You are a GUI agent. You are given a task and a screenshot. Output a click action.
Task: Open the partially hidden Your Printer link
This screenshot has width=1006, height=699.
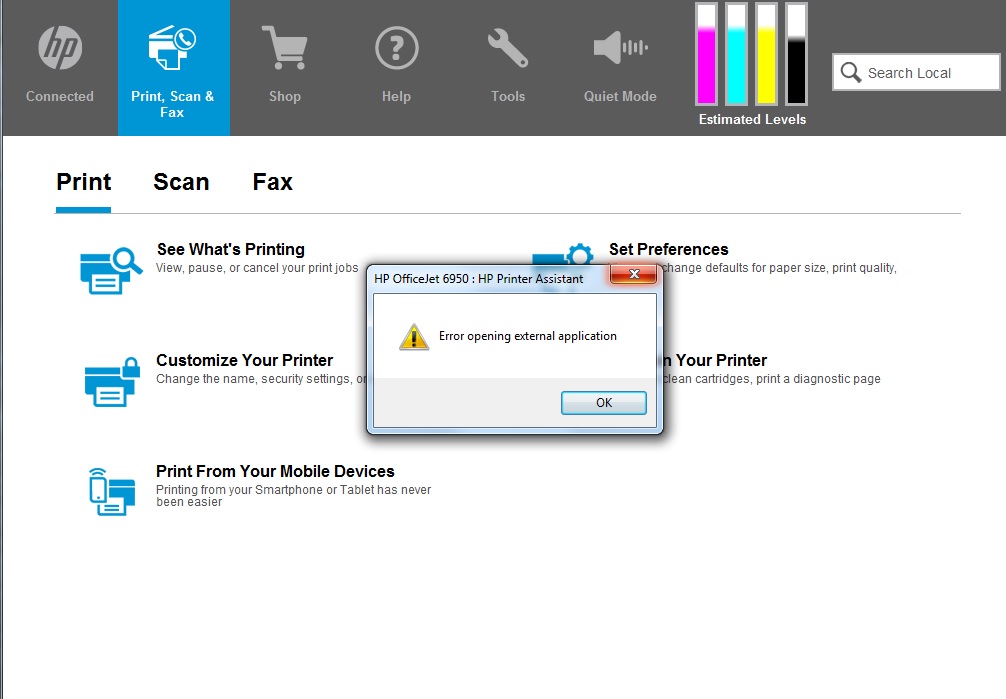point(715,360)
